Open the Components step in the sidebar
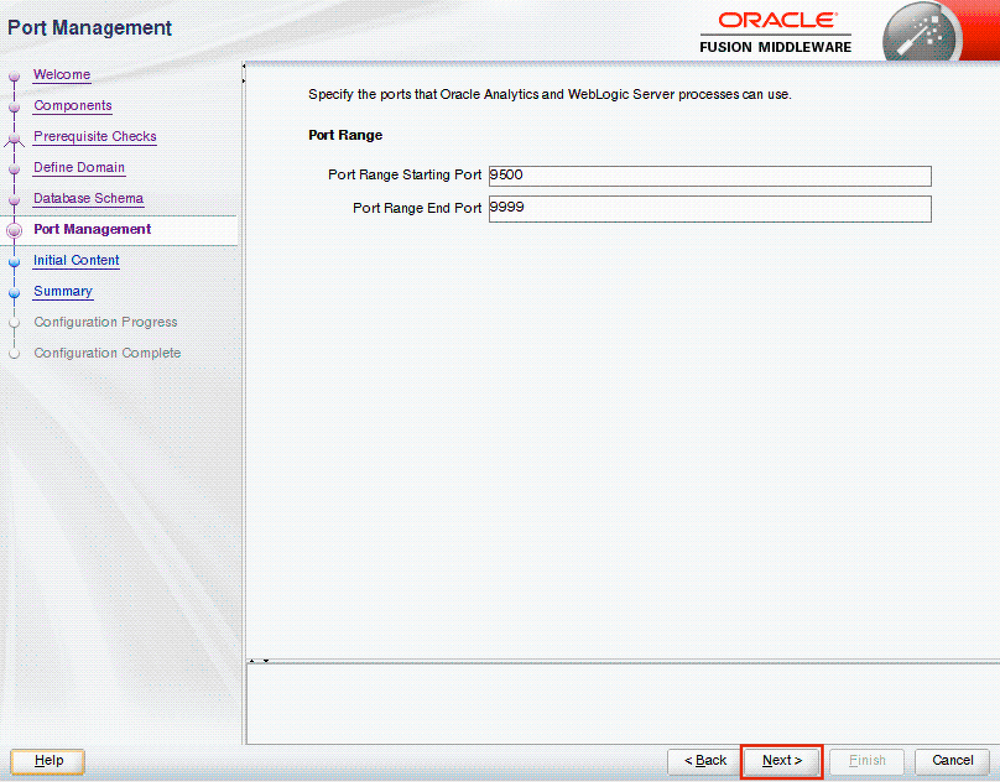Image resolution: width=1000 pixels, height=782 pixels. point(73,106)
